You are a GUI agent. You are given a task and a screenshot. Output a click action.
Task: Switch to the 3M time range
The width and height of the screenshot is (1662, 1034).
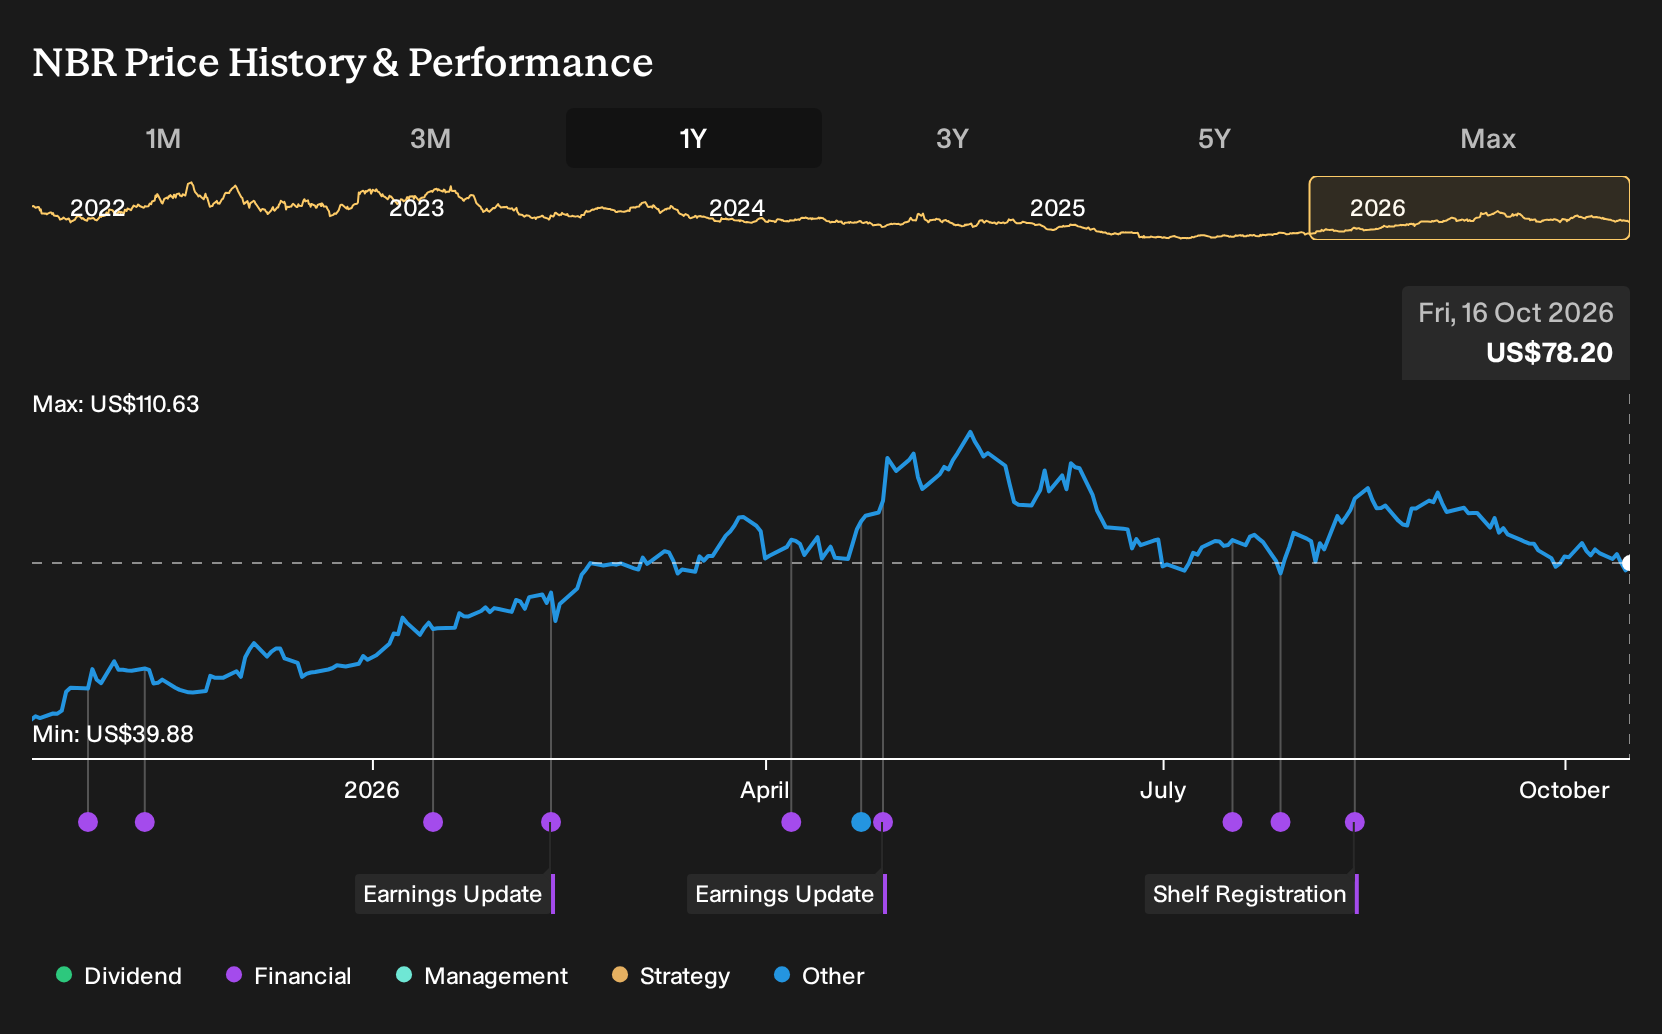click(430, 138)
